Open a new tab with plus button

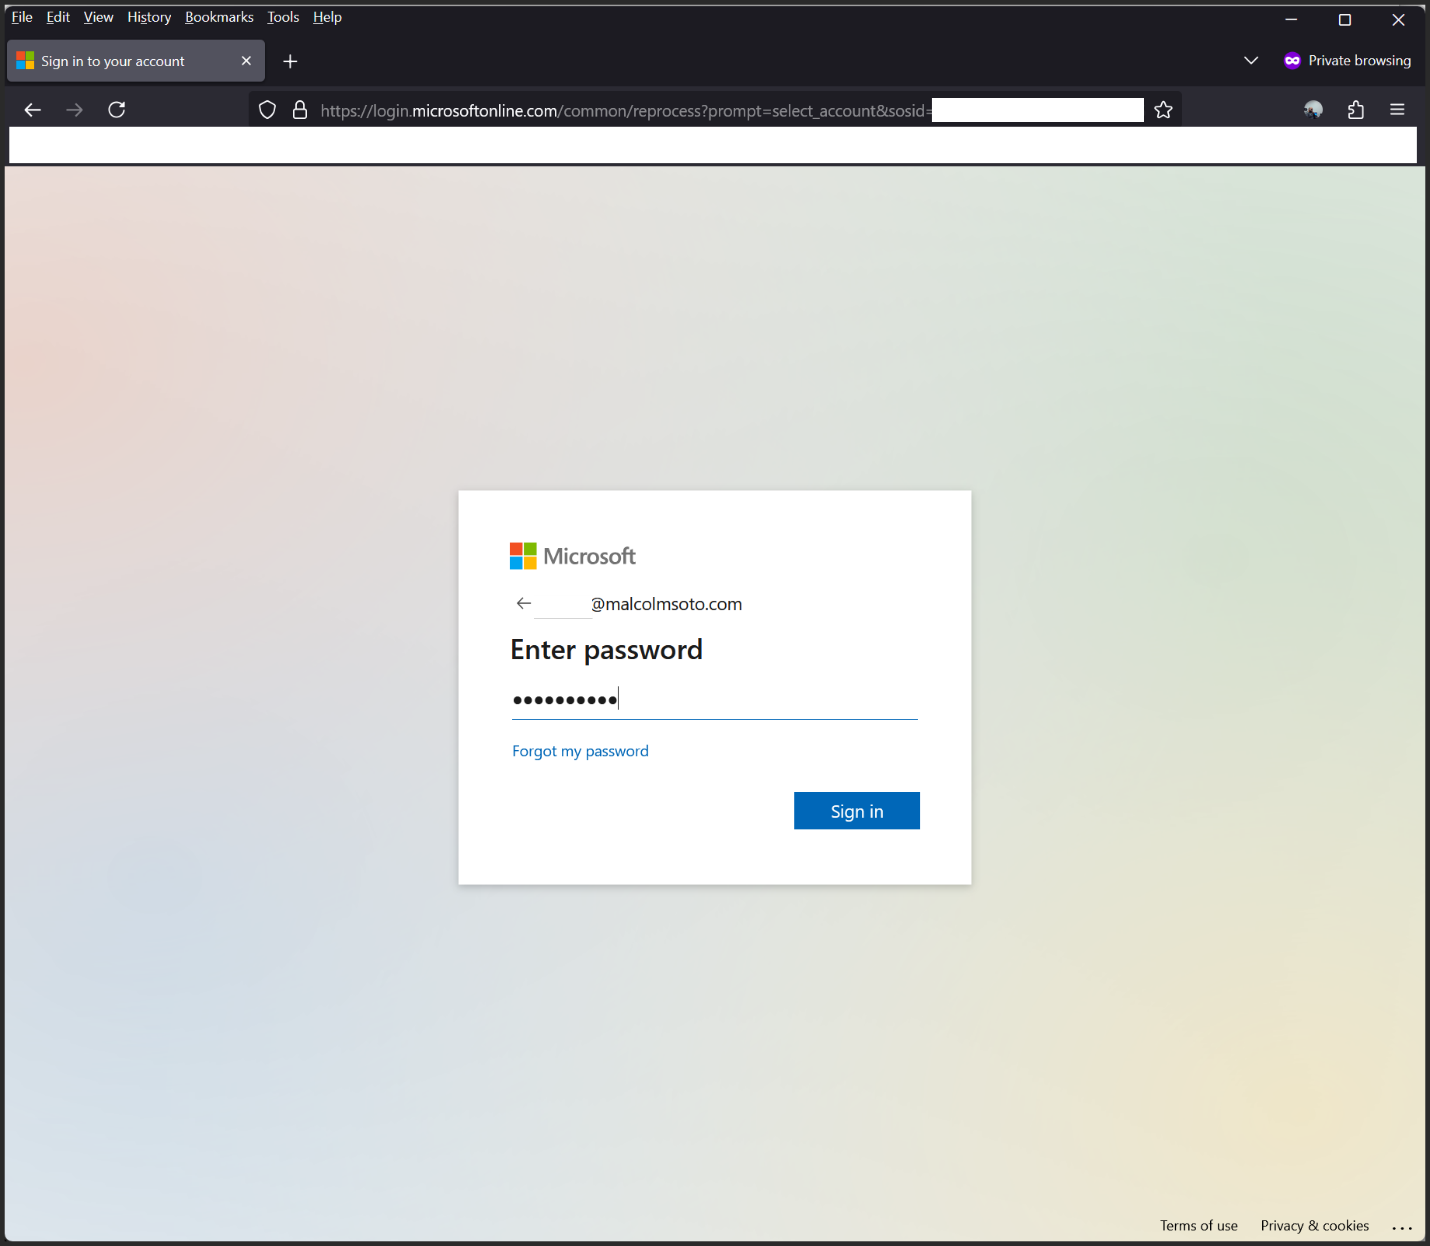coord(290,62)
